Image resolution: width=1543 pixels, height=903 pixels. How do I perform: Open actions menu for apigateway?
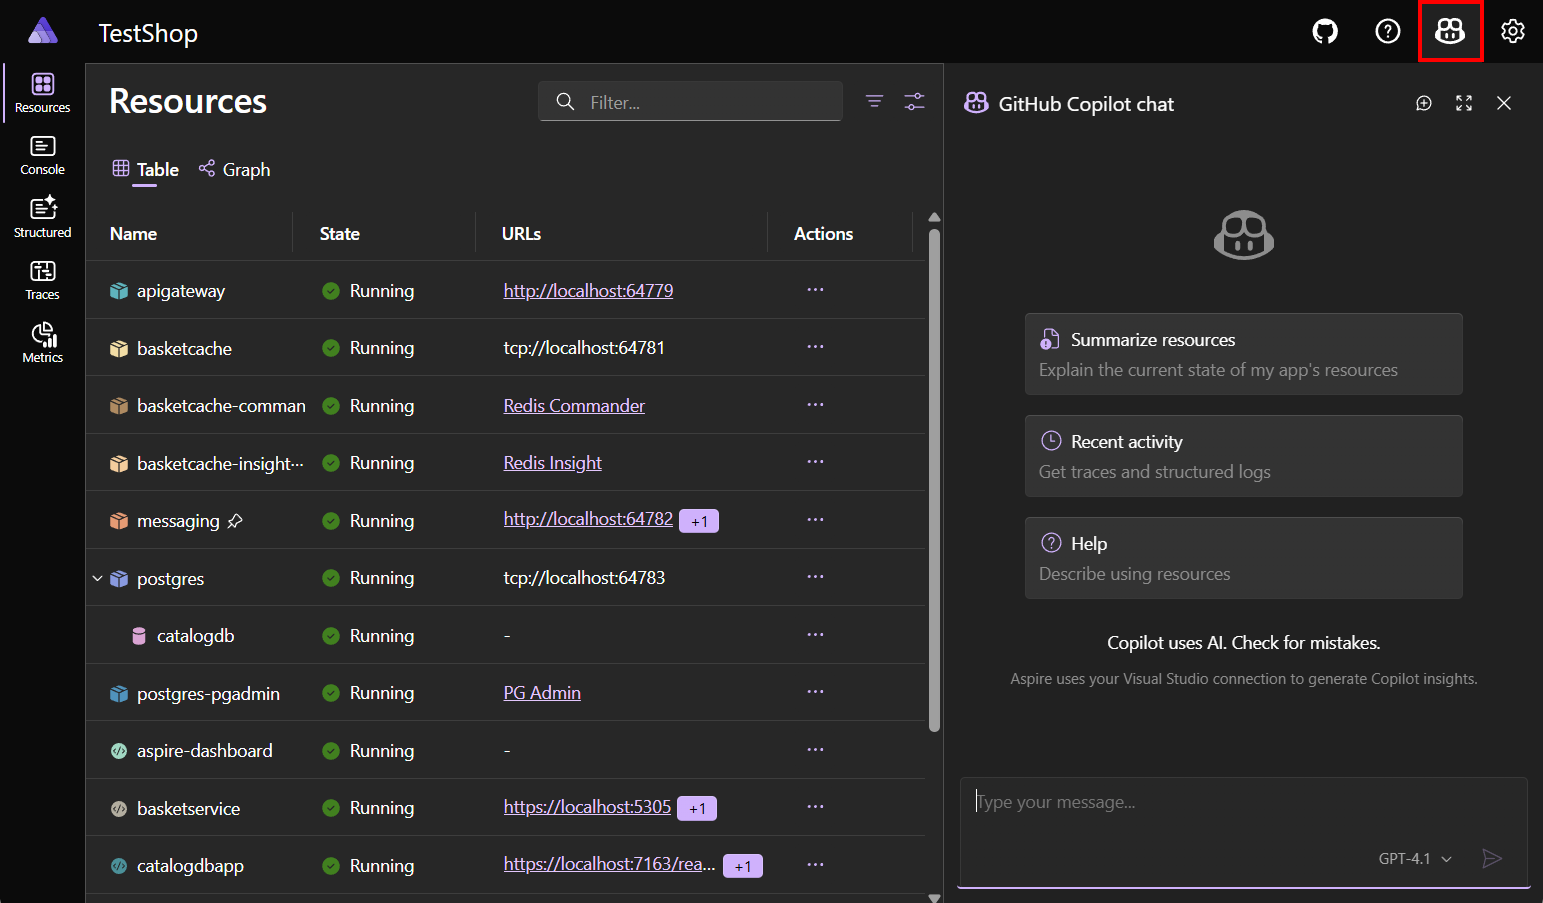point(815,290)
